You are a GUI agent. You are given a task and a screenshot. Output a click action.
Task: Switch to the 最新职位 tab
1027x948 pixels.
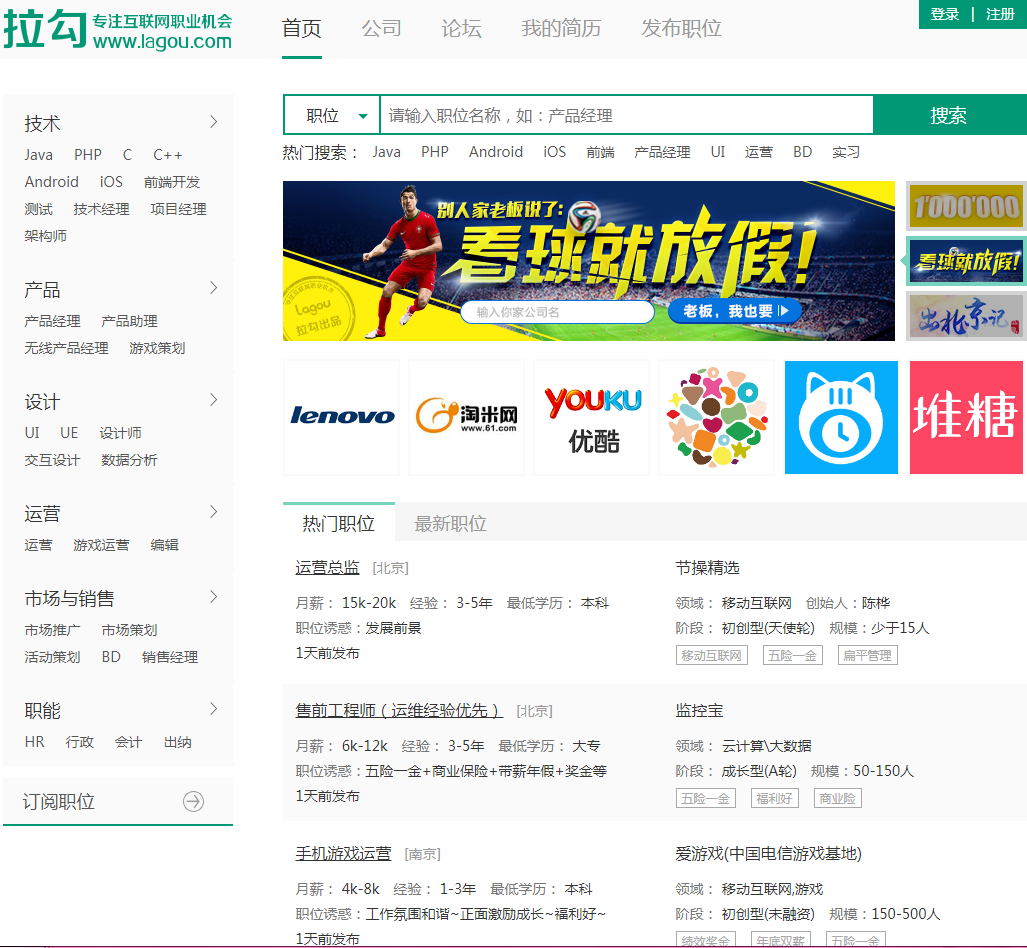(x=451, y=523)
